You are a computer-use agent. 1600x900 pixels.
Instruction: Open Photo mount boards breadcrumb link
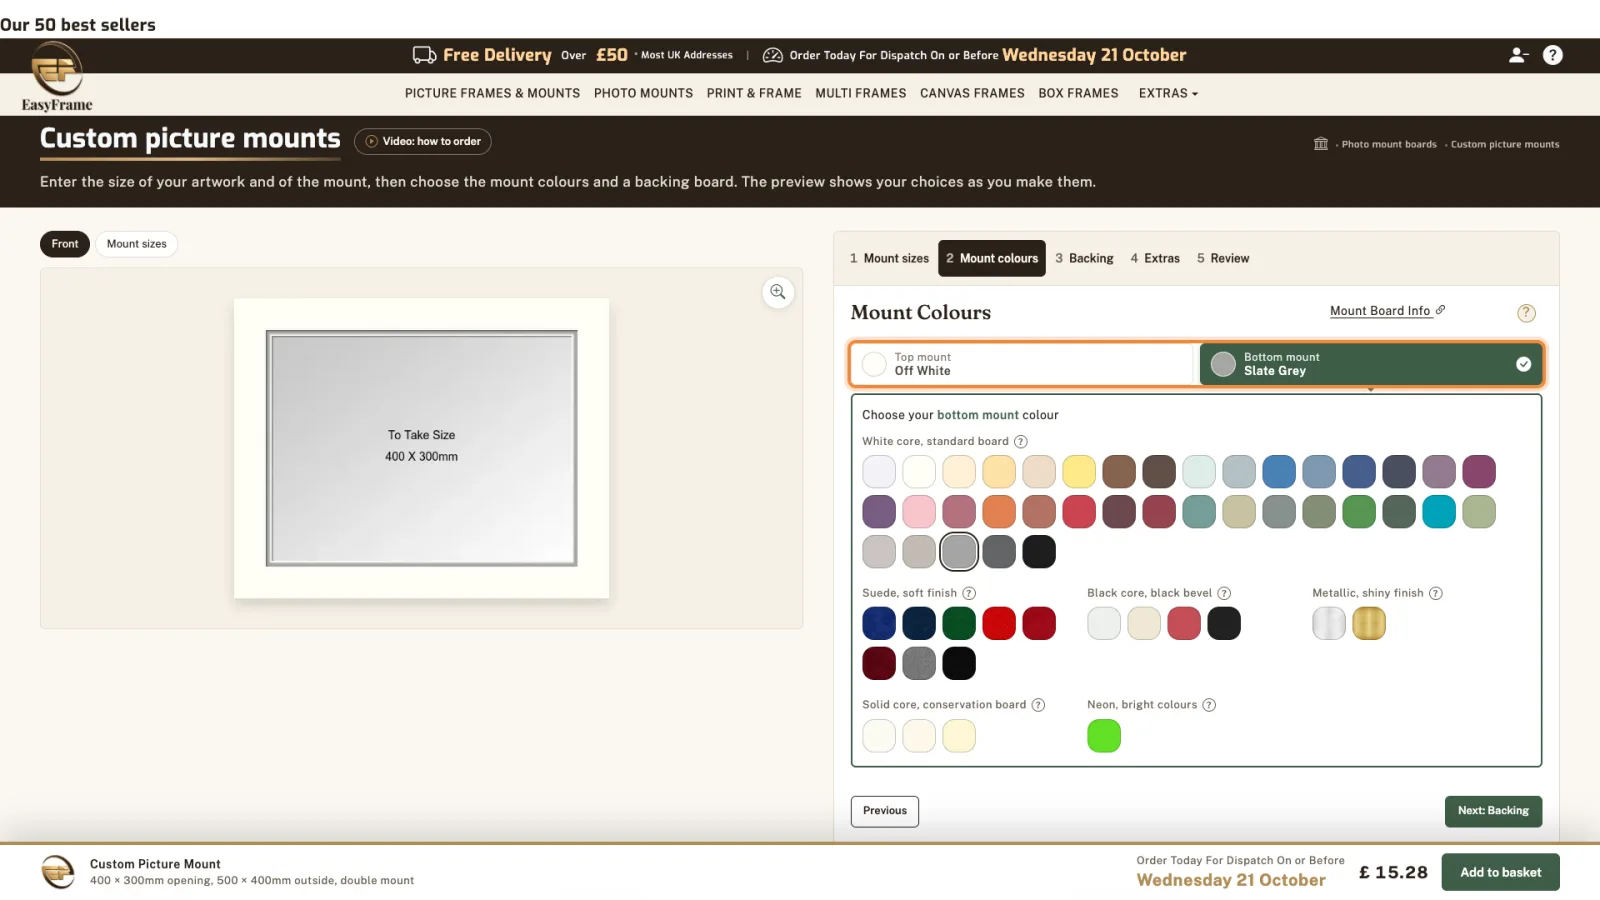pyautogui.click(x=1389, y=144)
